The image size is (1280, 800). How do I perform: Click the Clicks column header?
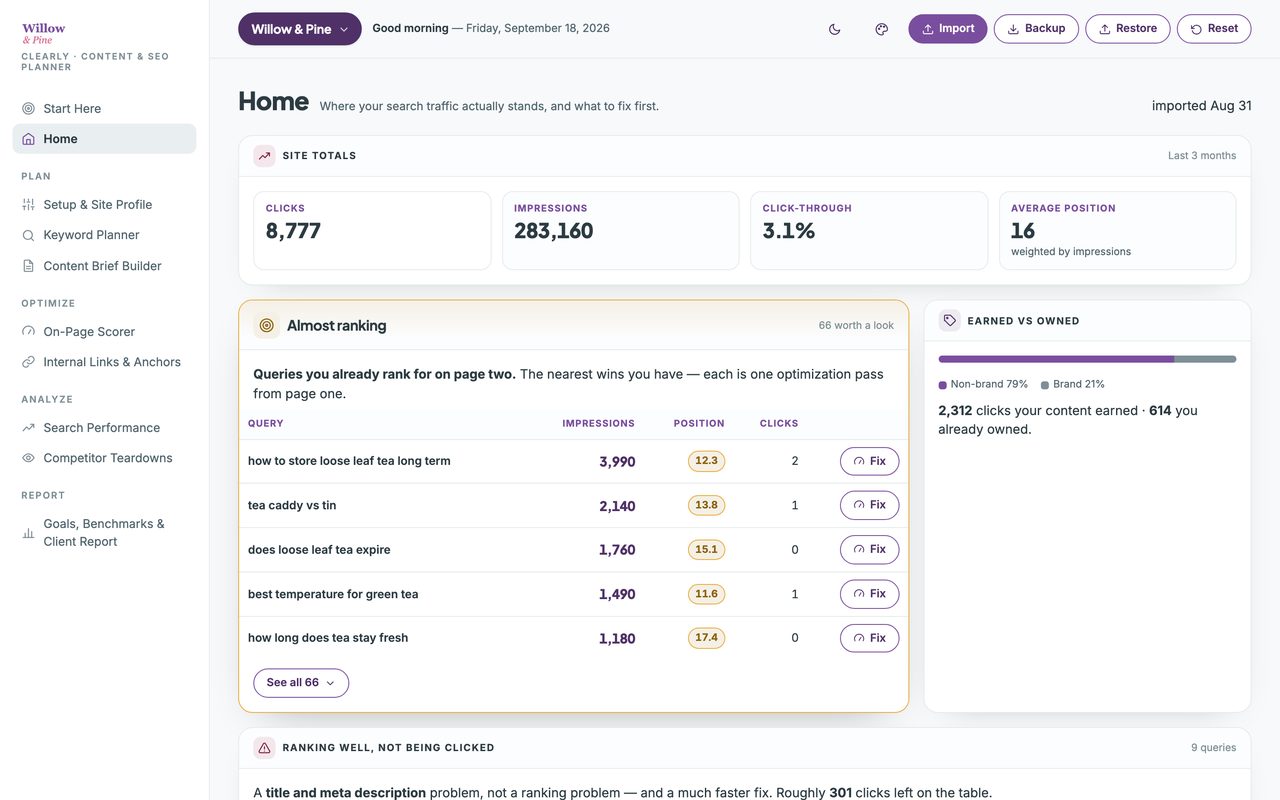[779, 423]
